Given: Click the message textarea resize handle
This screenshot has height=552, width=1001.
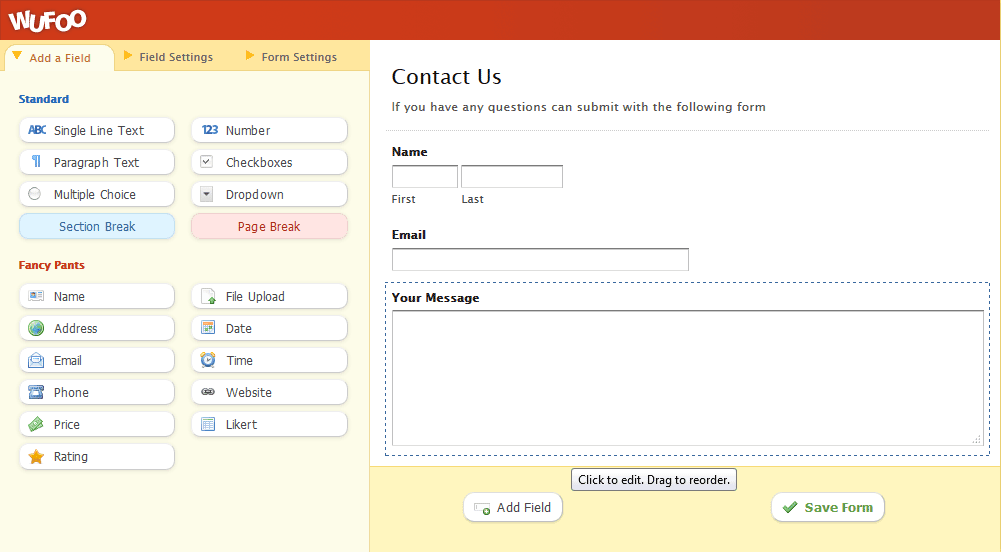Looking at the screenshot, I should click(x=976, y=439).
